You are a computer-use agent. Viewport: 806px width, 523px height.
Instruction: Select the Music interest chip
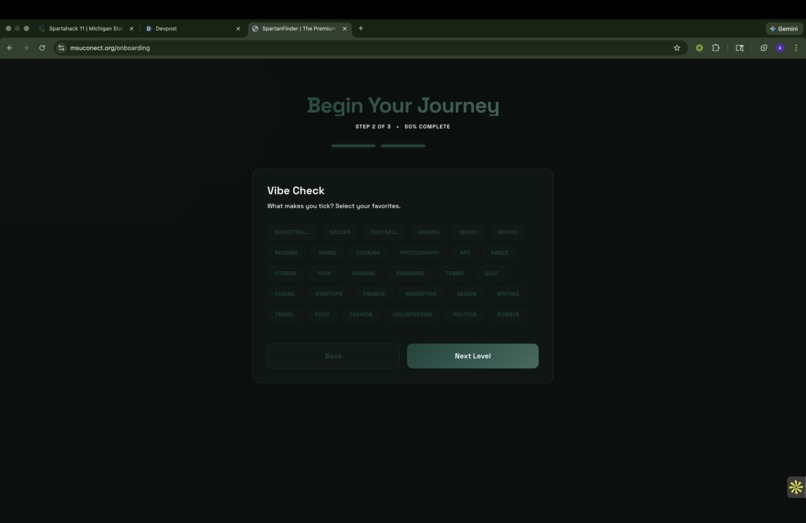point(468,232)
